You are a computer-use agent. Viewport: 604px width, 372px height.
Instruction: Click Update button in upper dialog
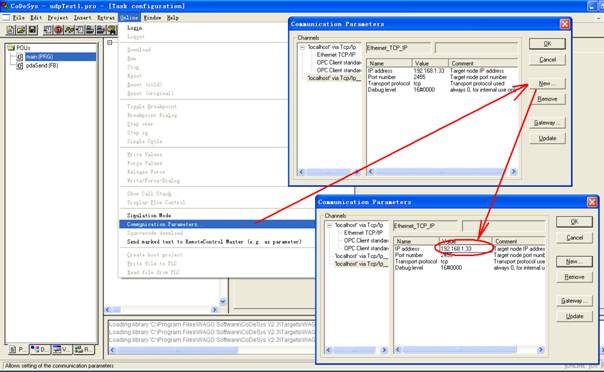547,138
